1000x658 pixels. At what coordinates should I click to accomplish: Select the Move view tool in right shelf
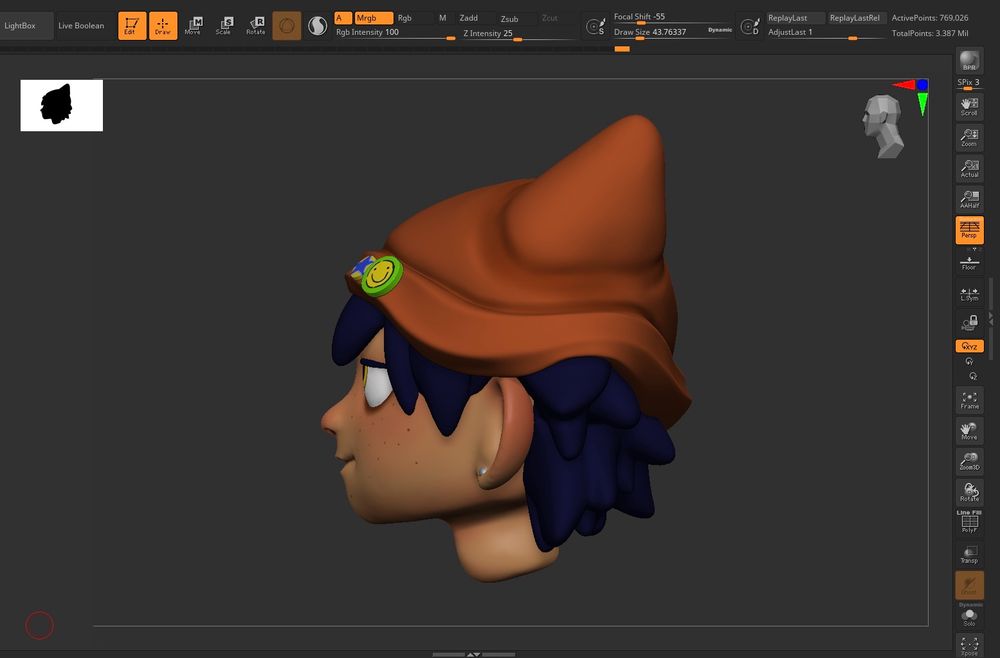coord(969,430)
